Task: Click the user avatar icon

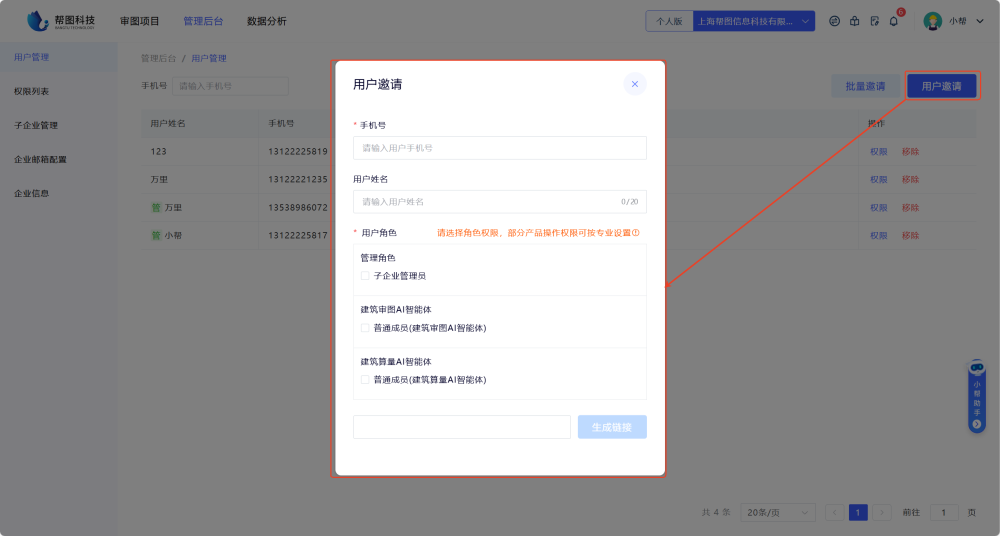Action: (932, 21)
